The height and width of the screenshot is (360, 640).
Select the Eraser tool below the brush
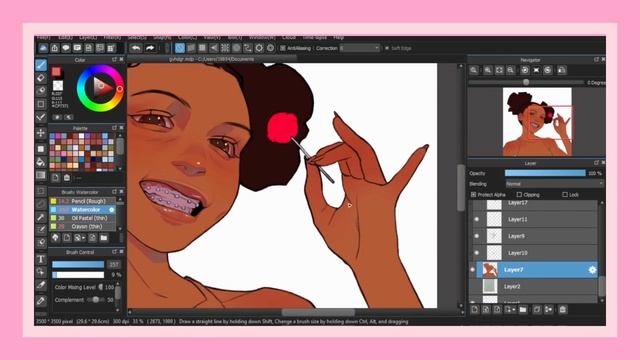(x=41, y=78)
